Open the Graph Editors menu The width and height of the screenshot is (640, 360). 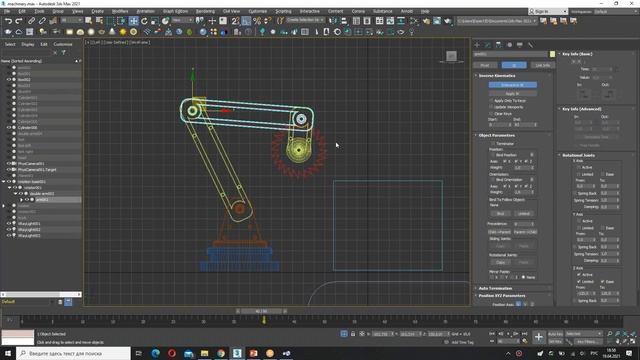pyautogui.click(x=175, y=11)
